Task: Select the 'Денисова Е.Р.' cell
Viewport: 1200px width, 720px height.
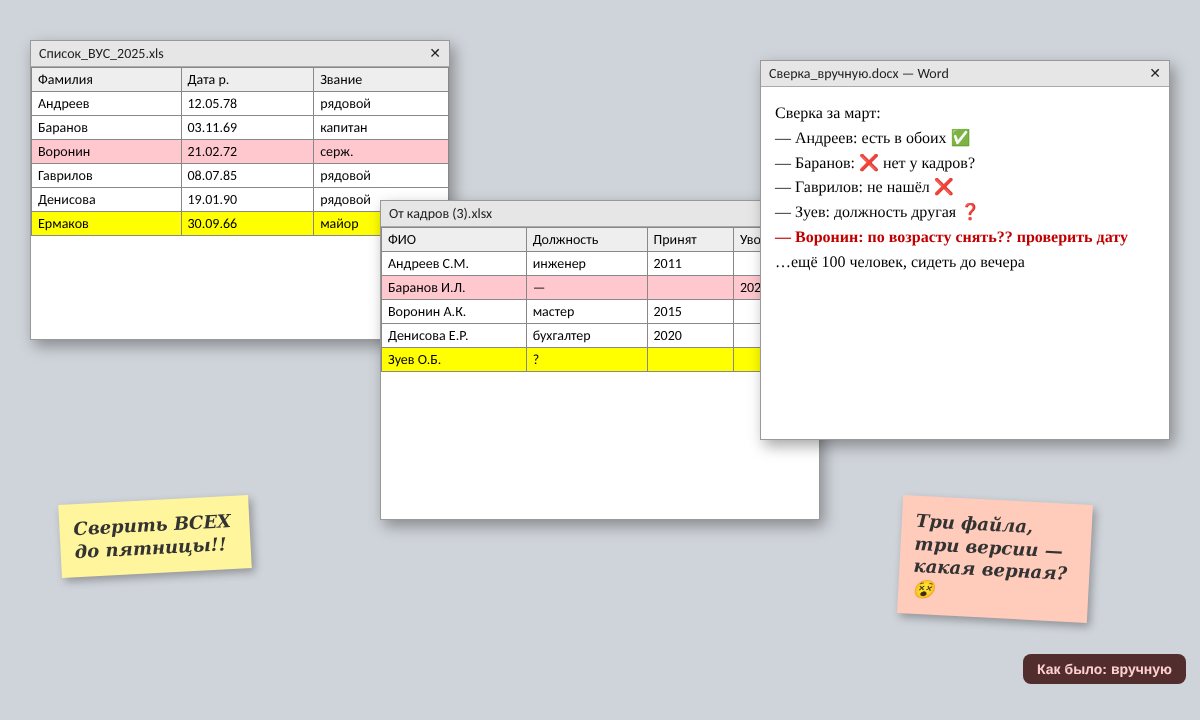Action: tap(454, 336)
